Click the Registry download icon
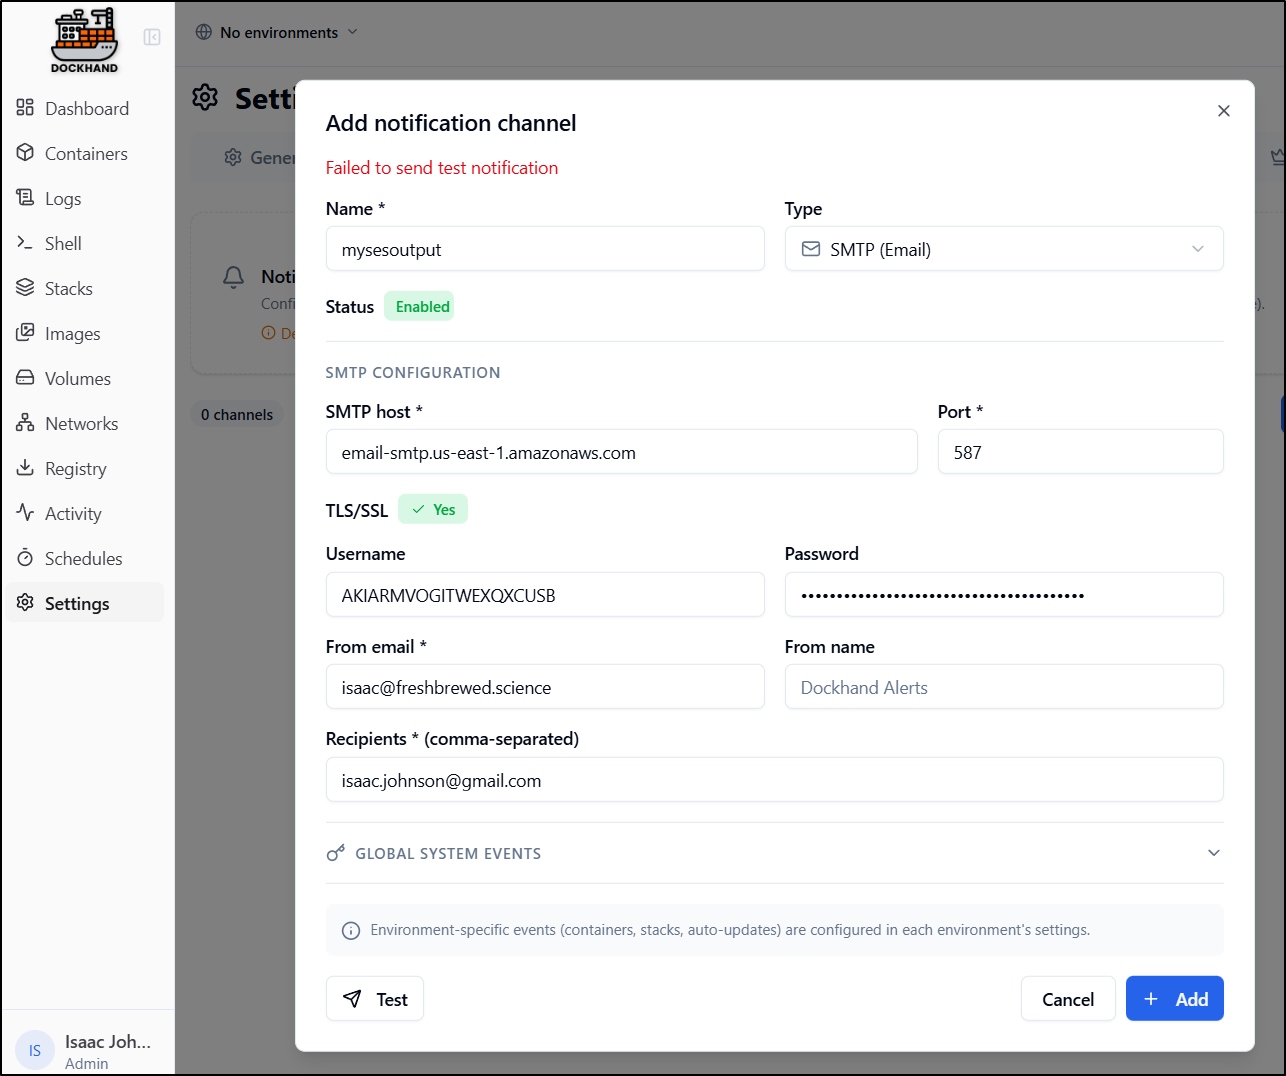Screen dimensions: 1286x1076 coord(25,468)
